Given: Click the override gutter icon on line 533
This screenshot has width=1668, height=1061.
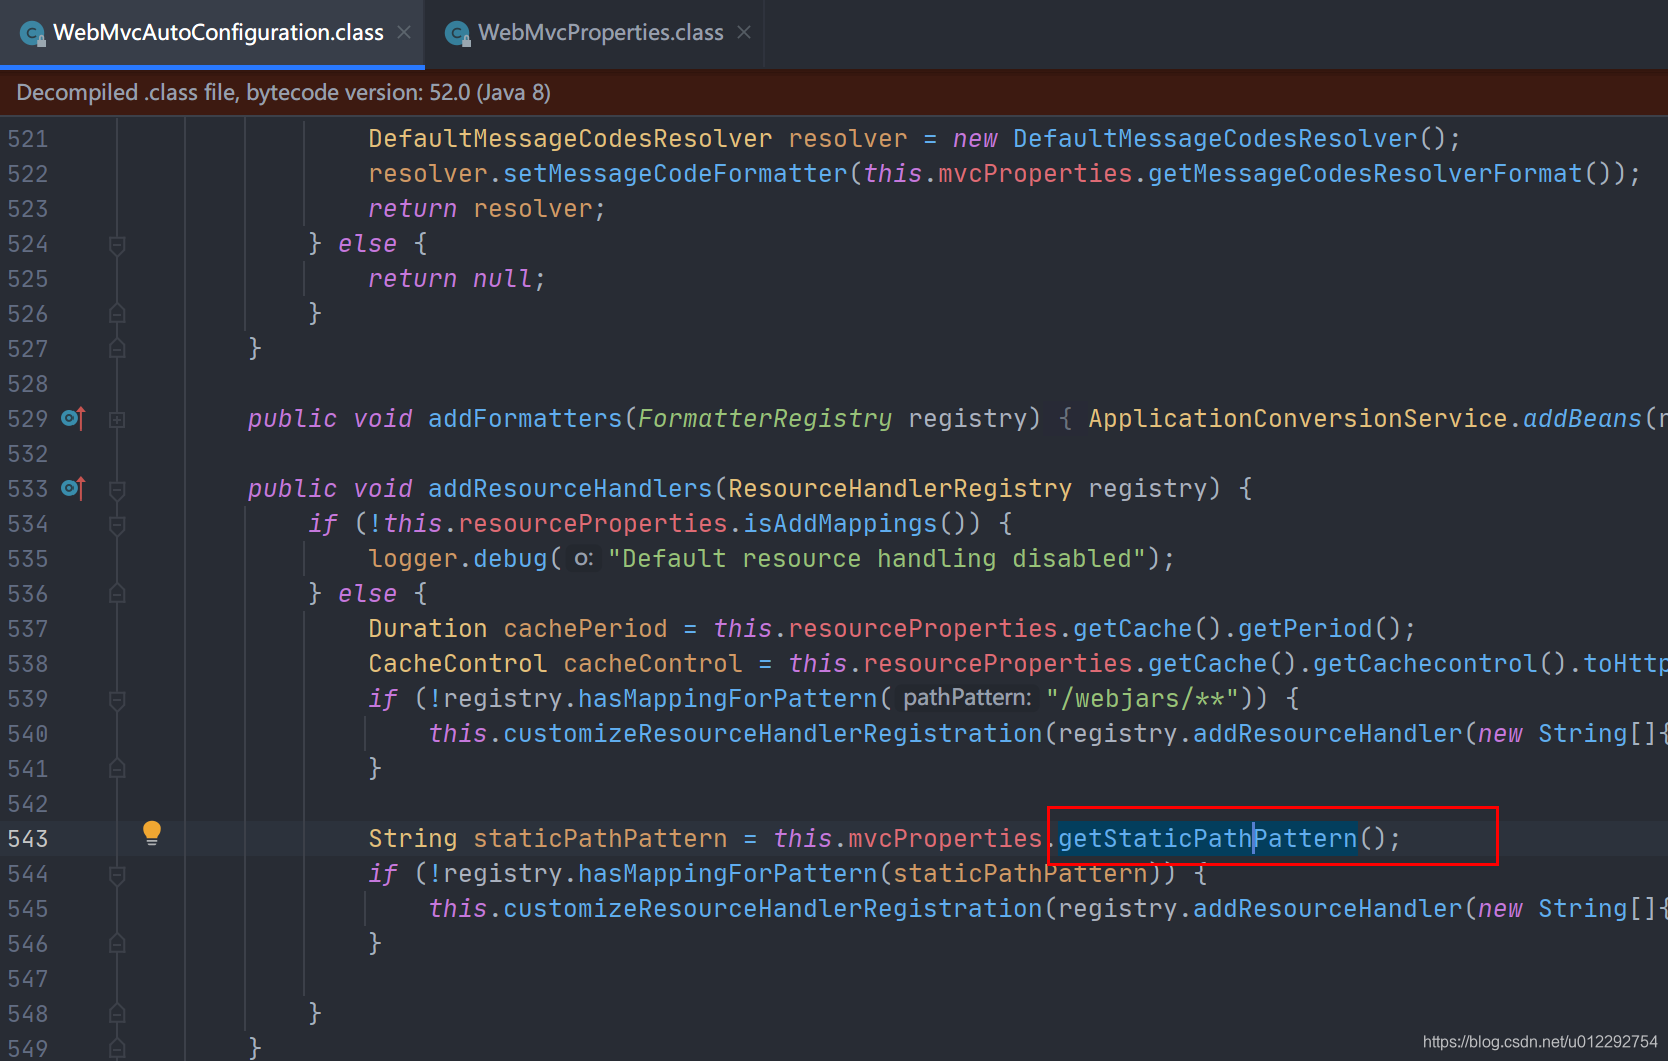Looking at the screenshot, I should tap(73, 488).
